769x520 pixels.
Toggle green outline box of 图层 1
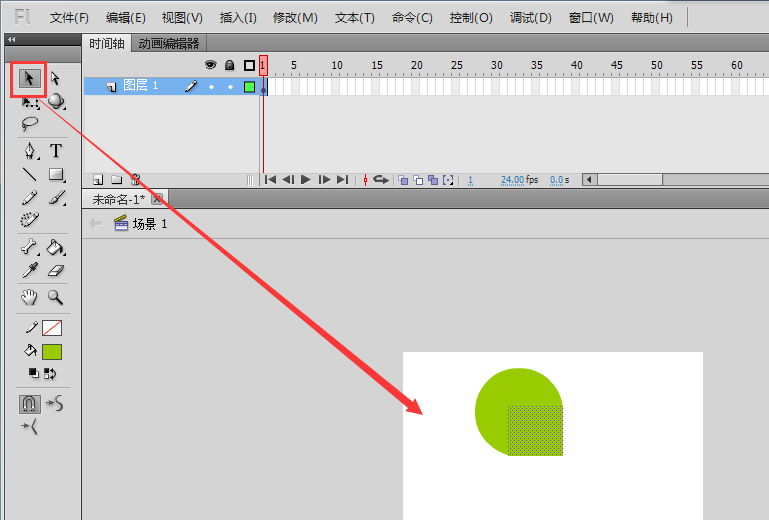coord(249,87)
